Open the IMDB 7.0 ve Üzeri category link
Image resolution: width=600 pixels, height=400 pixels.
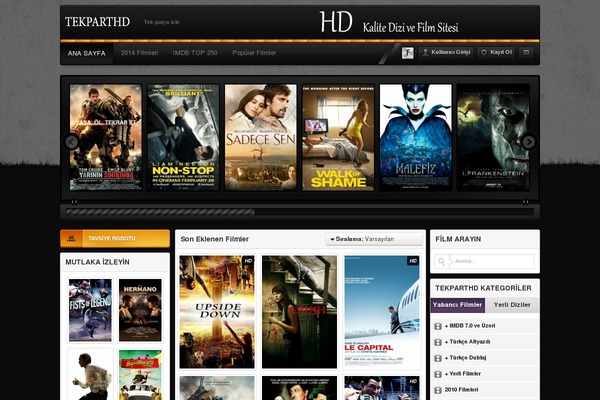coord(470,326)
